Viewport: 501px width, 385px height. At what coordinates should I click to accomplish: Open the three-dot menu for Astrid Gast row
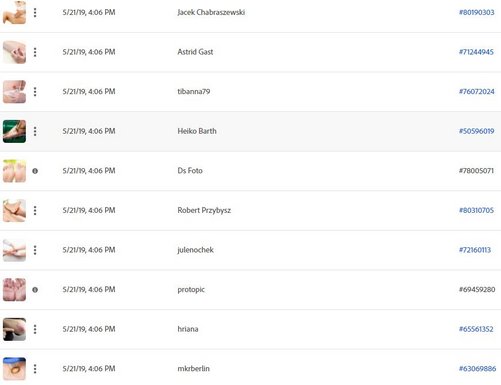[x=35, y=52]
